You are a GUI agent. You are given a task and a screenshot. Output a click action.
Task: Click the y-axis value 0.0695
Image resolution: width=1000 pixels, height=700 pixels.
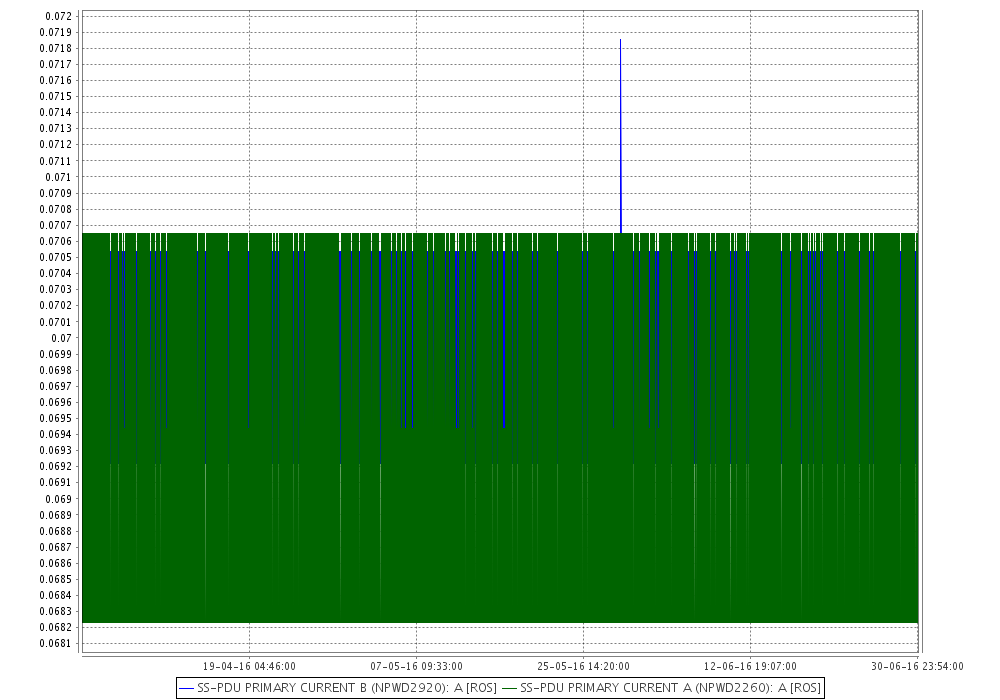tap(55, 418)
